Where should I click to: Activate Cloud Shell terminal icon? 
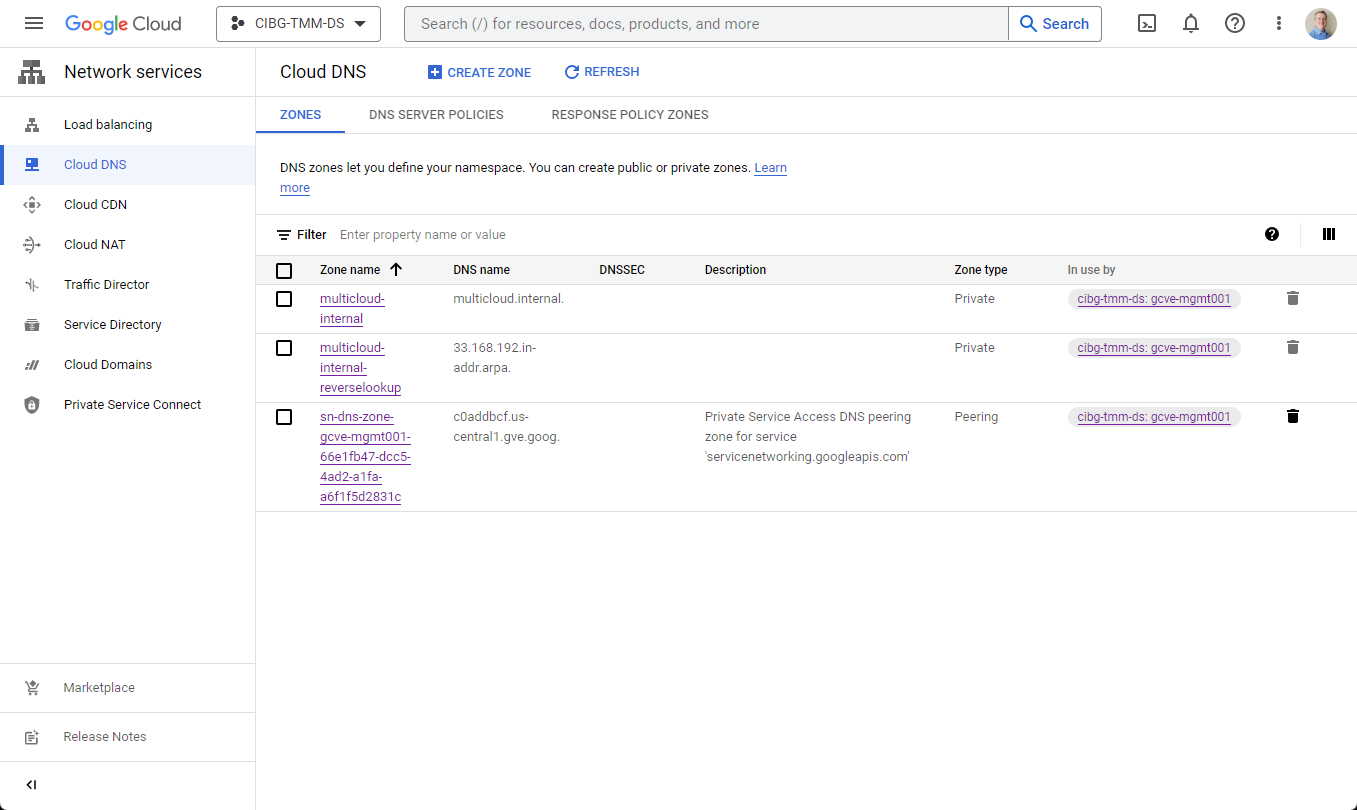pos(1147,23)
